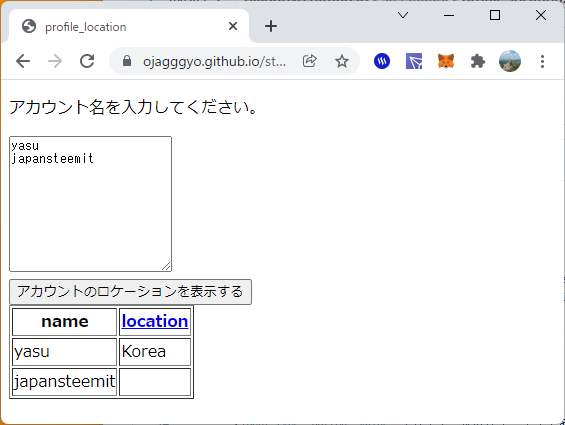Select the yasu table cell

[x=64, y=351]
